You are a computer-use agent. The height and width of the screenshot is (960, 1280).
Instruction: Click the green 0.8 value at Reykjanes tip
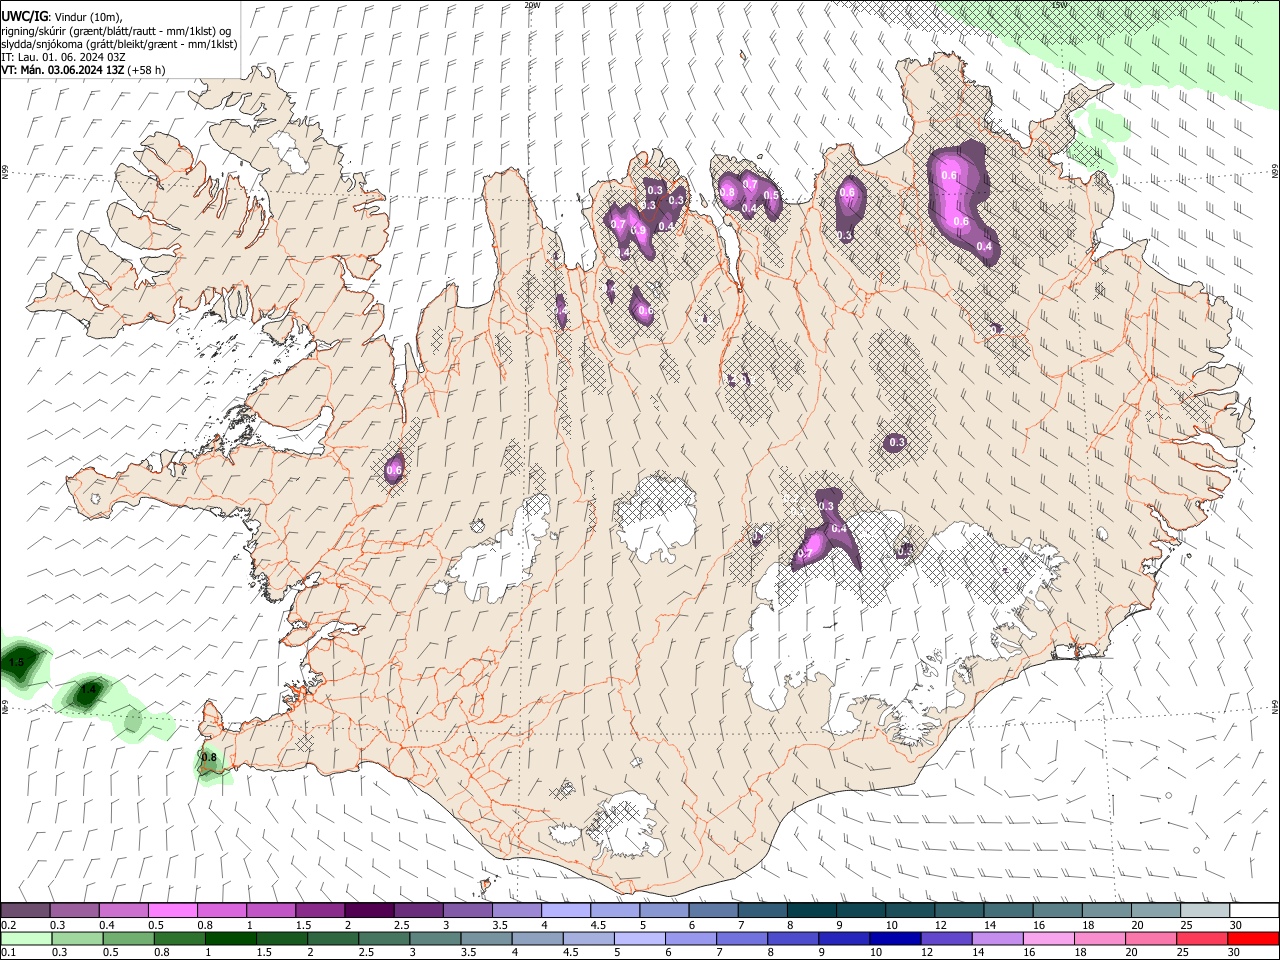pos(209,758)
